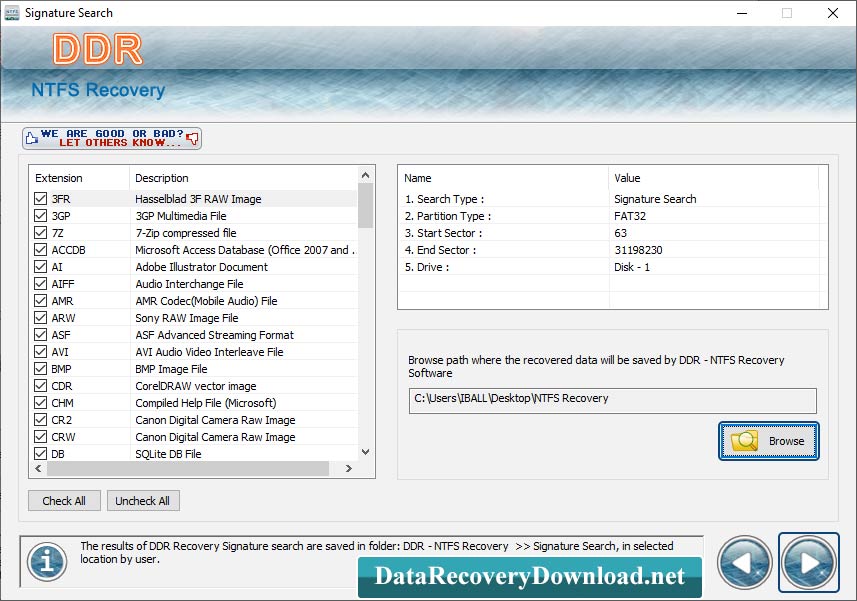Viewport: 857px width, 601px height.
Task: Select 'BMP Image File' description
Action: [x=172, y=369]
